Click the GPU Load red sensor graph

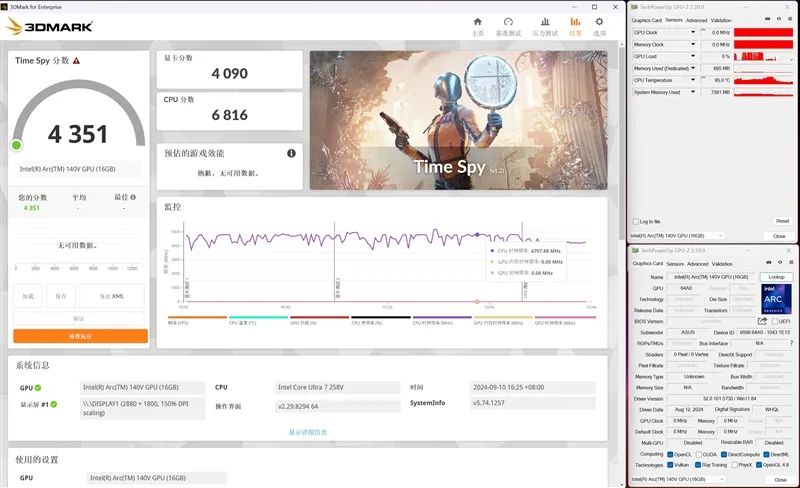[763, 56]
